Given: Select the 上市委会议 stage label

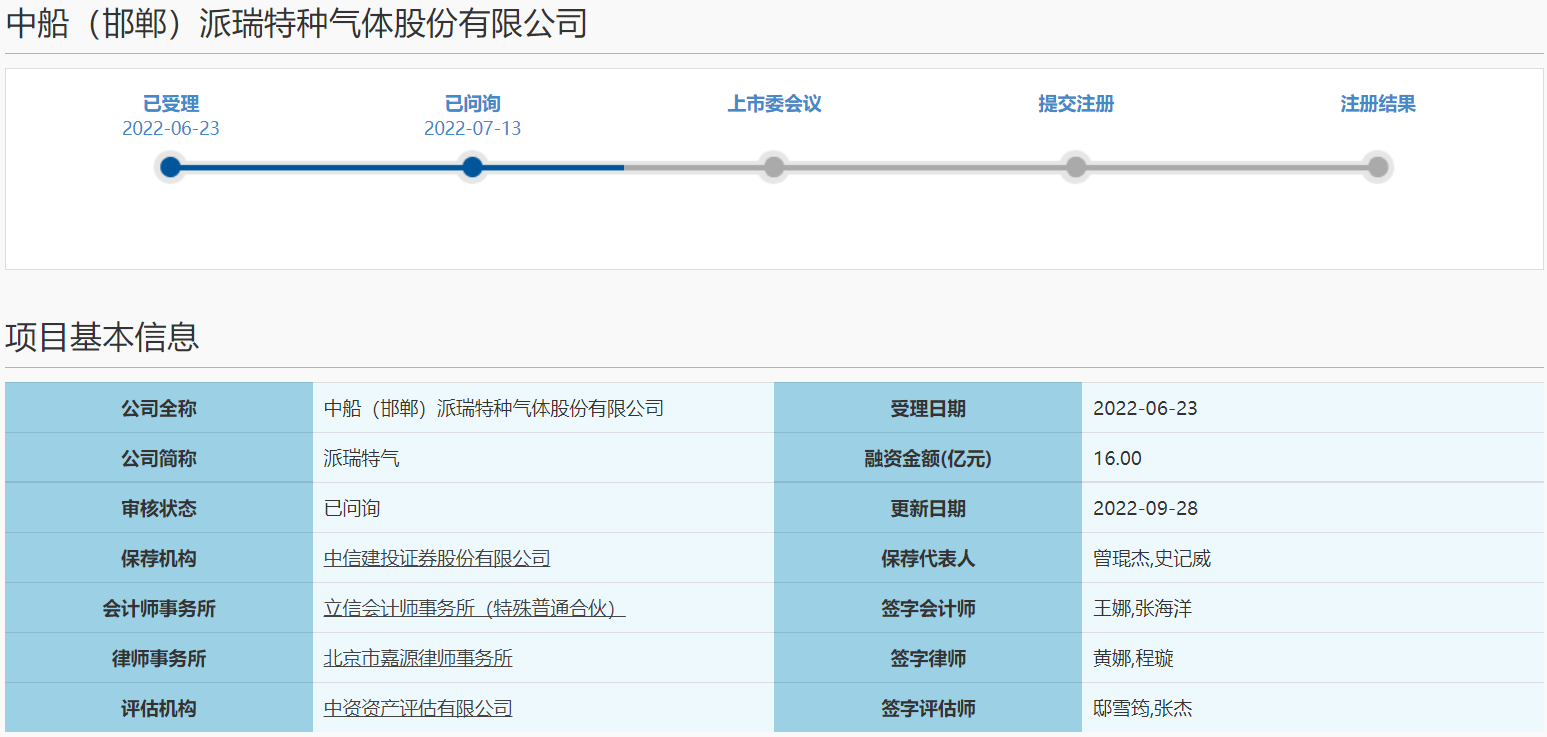Looking at the screenshot, I should [x=774, y=104].
